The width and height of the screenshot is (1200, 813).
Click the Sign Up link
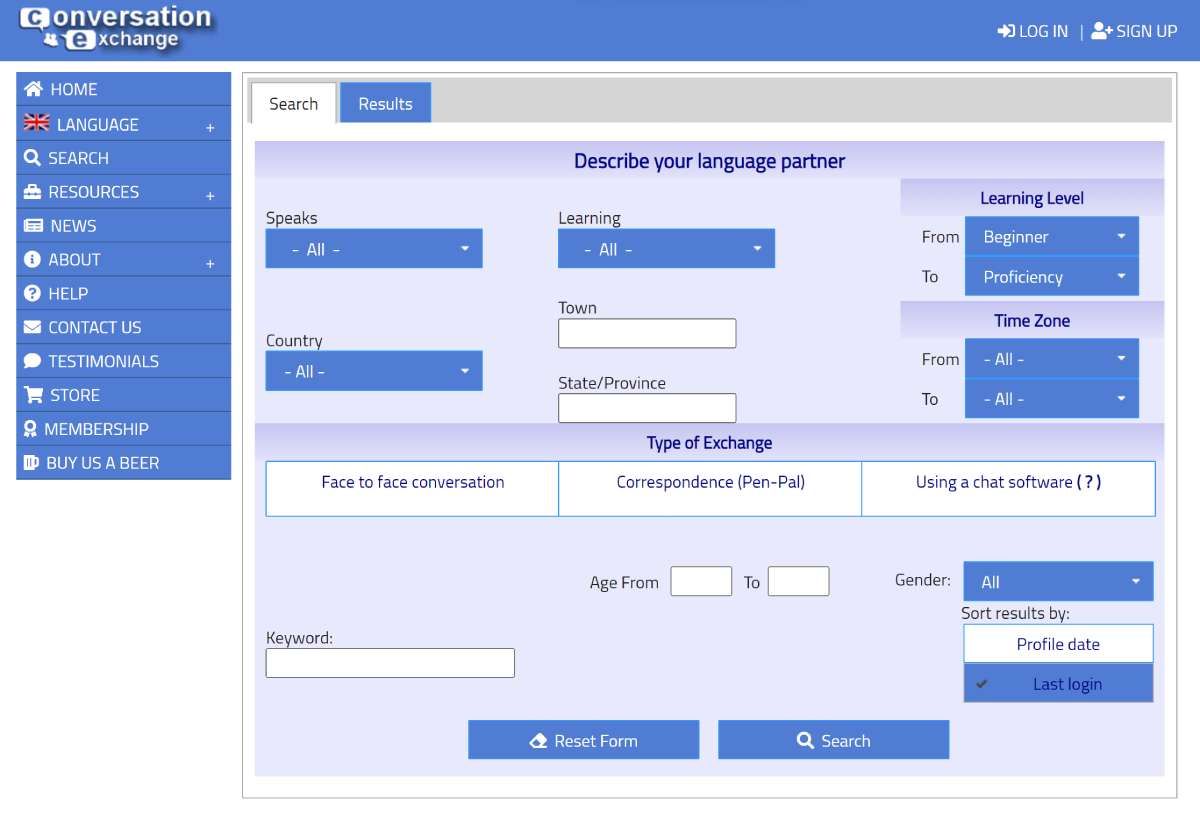1134,31
